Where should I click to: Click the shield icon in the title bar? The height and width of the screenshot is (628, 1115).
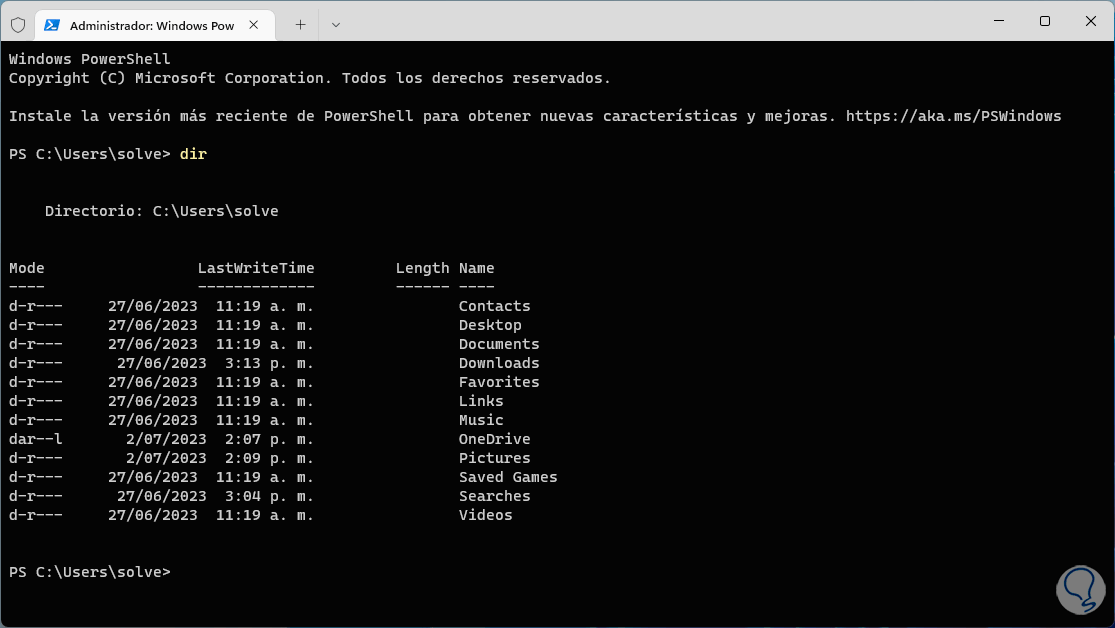[18, 25]
